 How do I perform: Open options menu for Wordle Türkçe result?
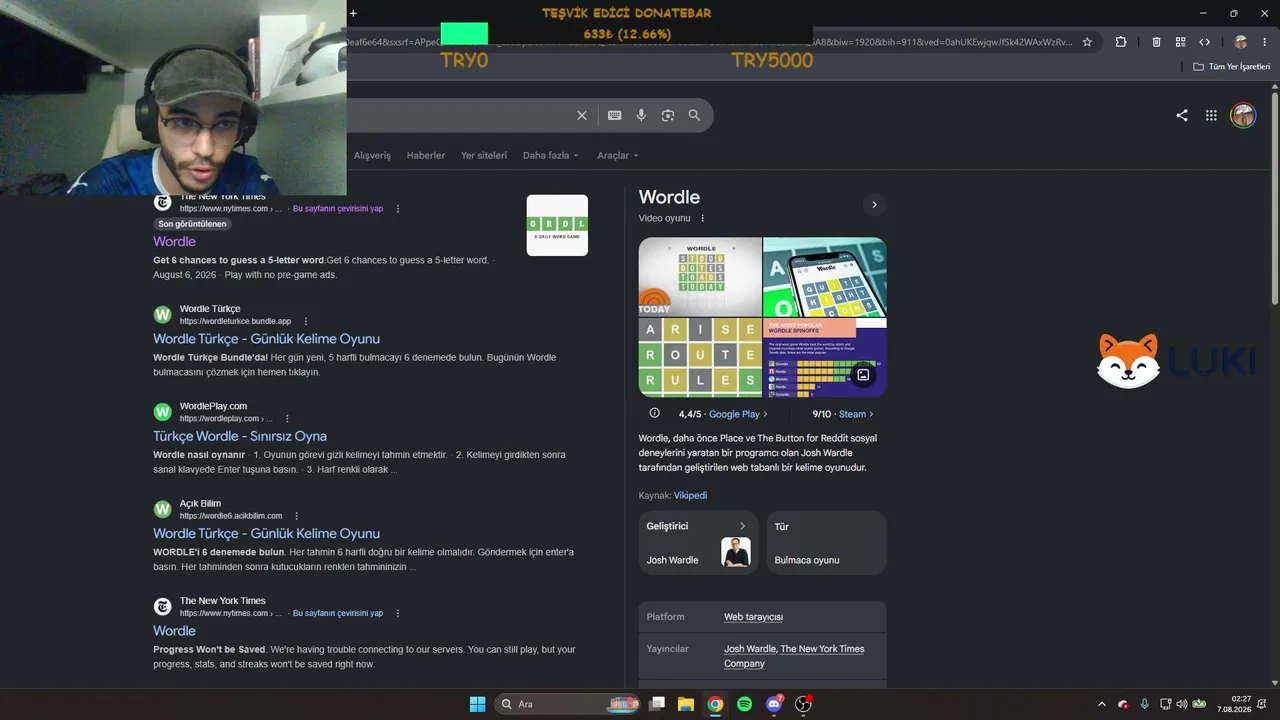pos(306,321)
